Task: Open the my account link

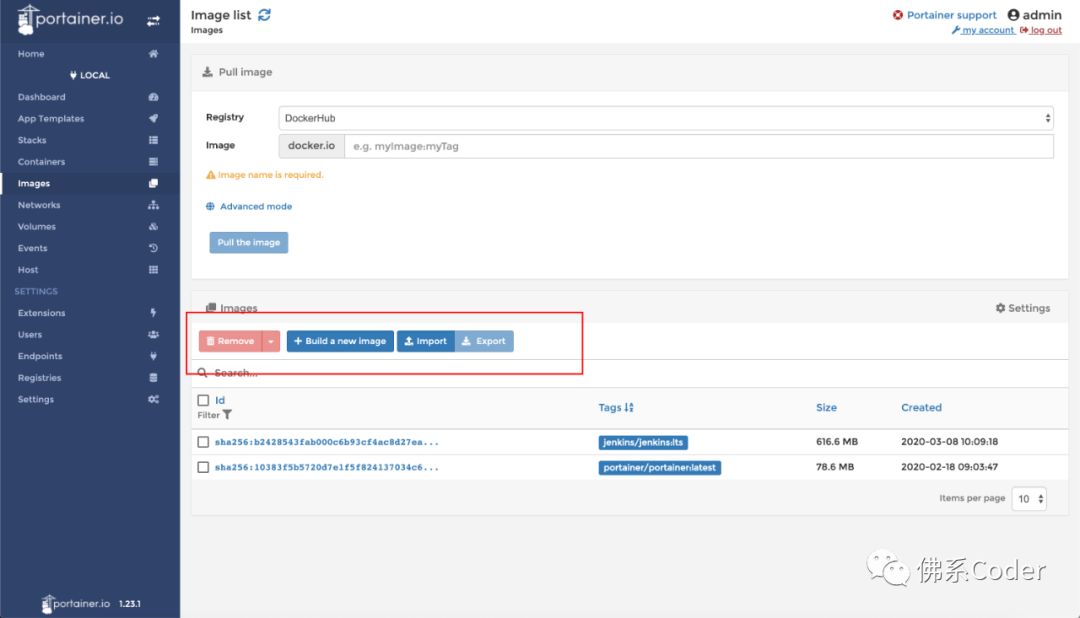Action: tap(984, 30)
